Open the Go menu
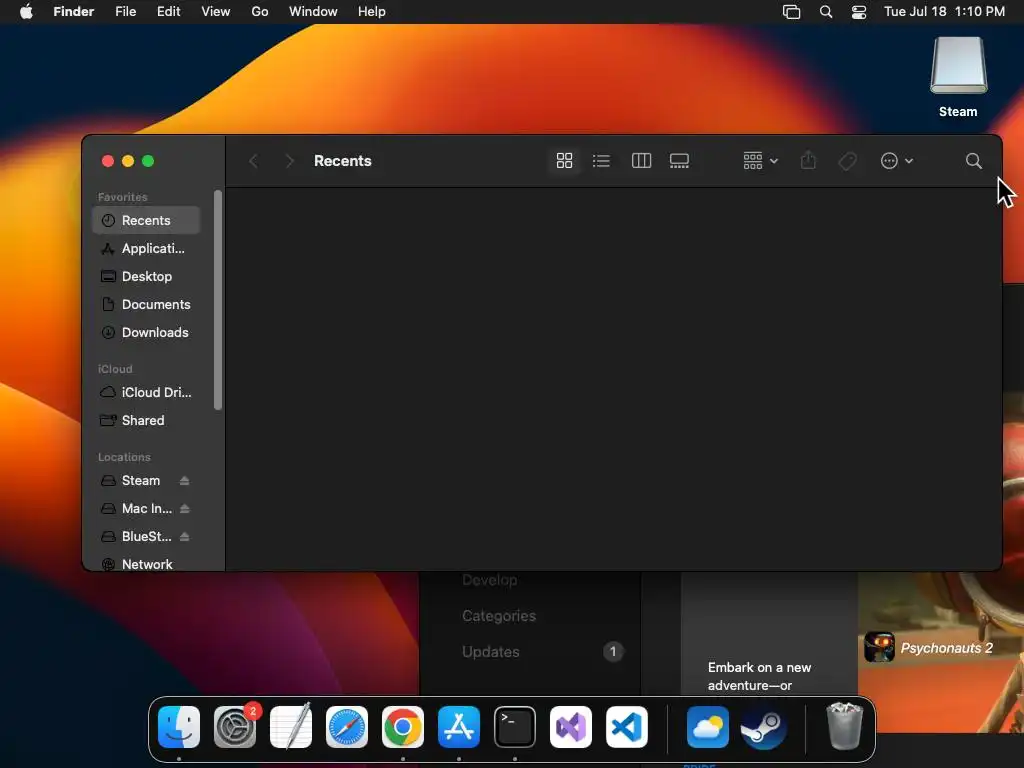The width and height of the screenshot is (1024, 768). [x=260, y=12]
